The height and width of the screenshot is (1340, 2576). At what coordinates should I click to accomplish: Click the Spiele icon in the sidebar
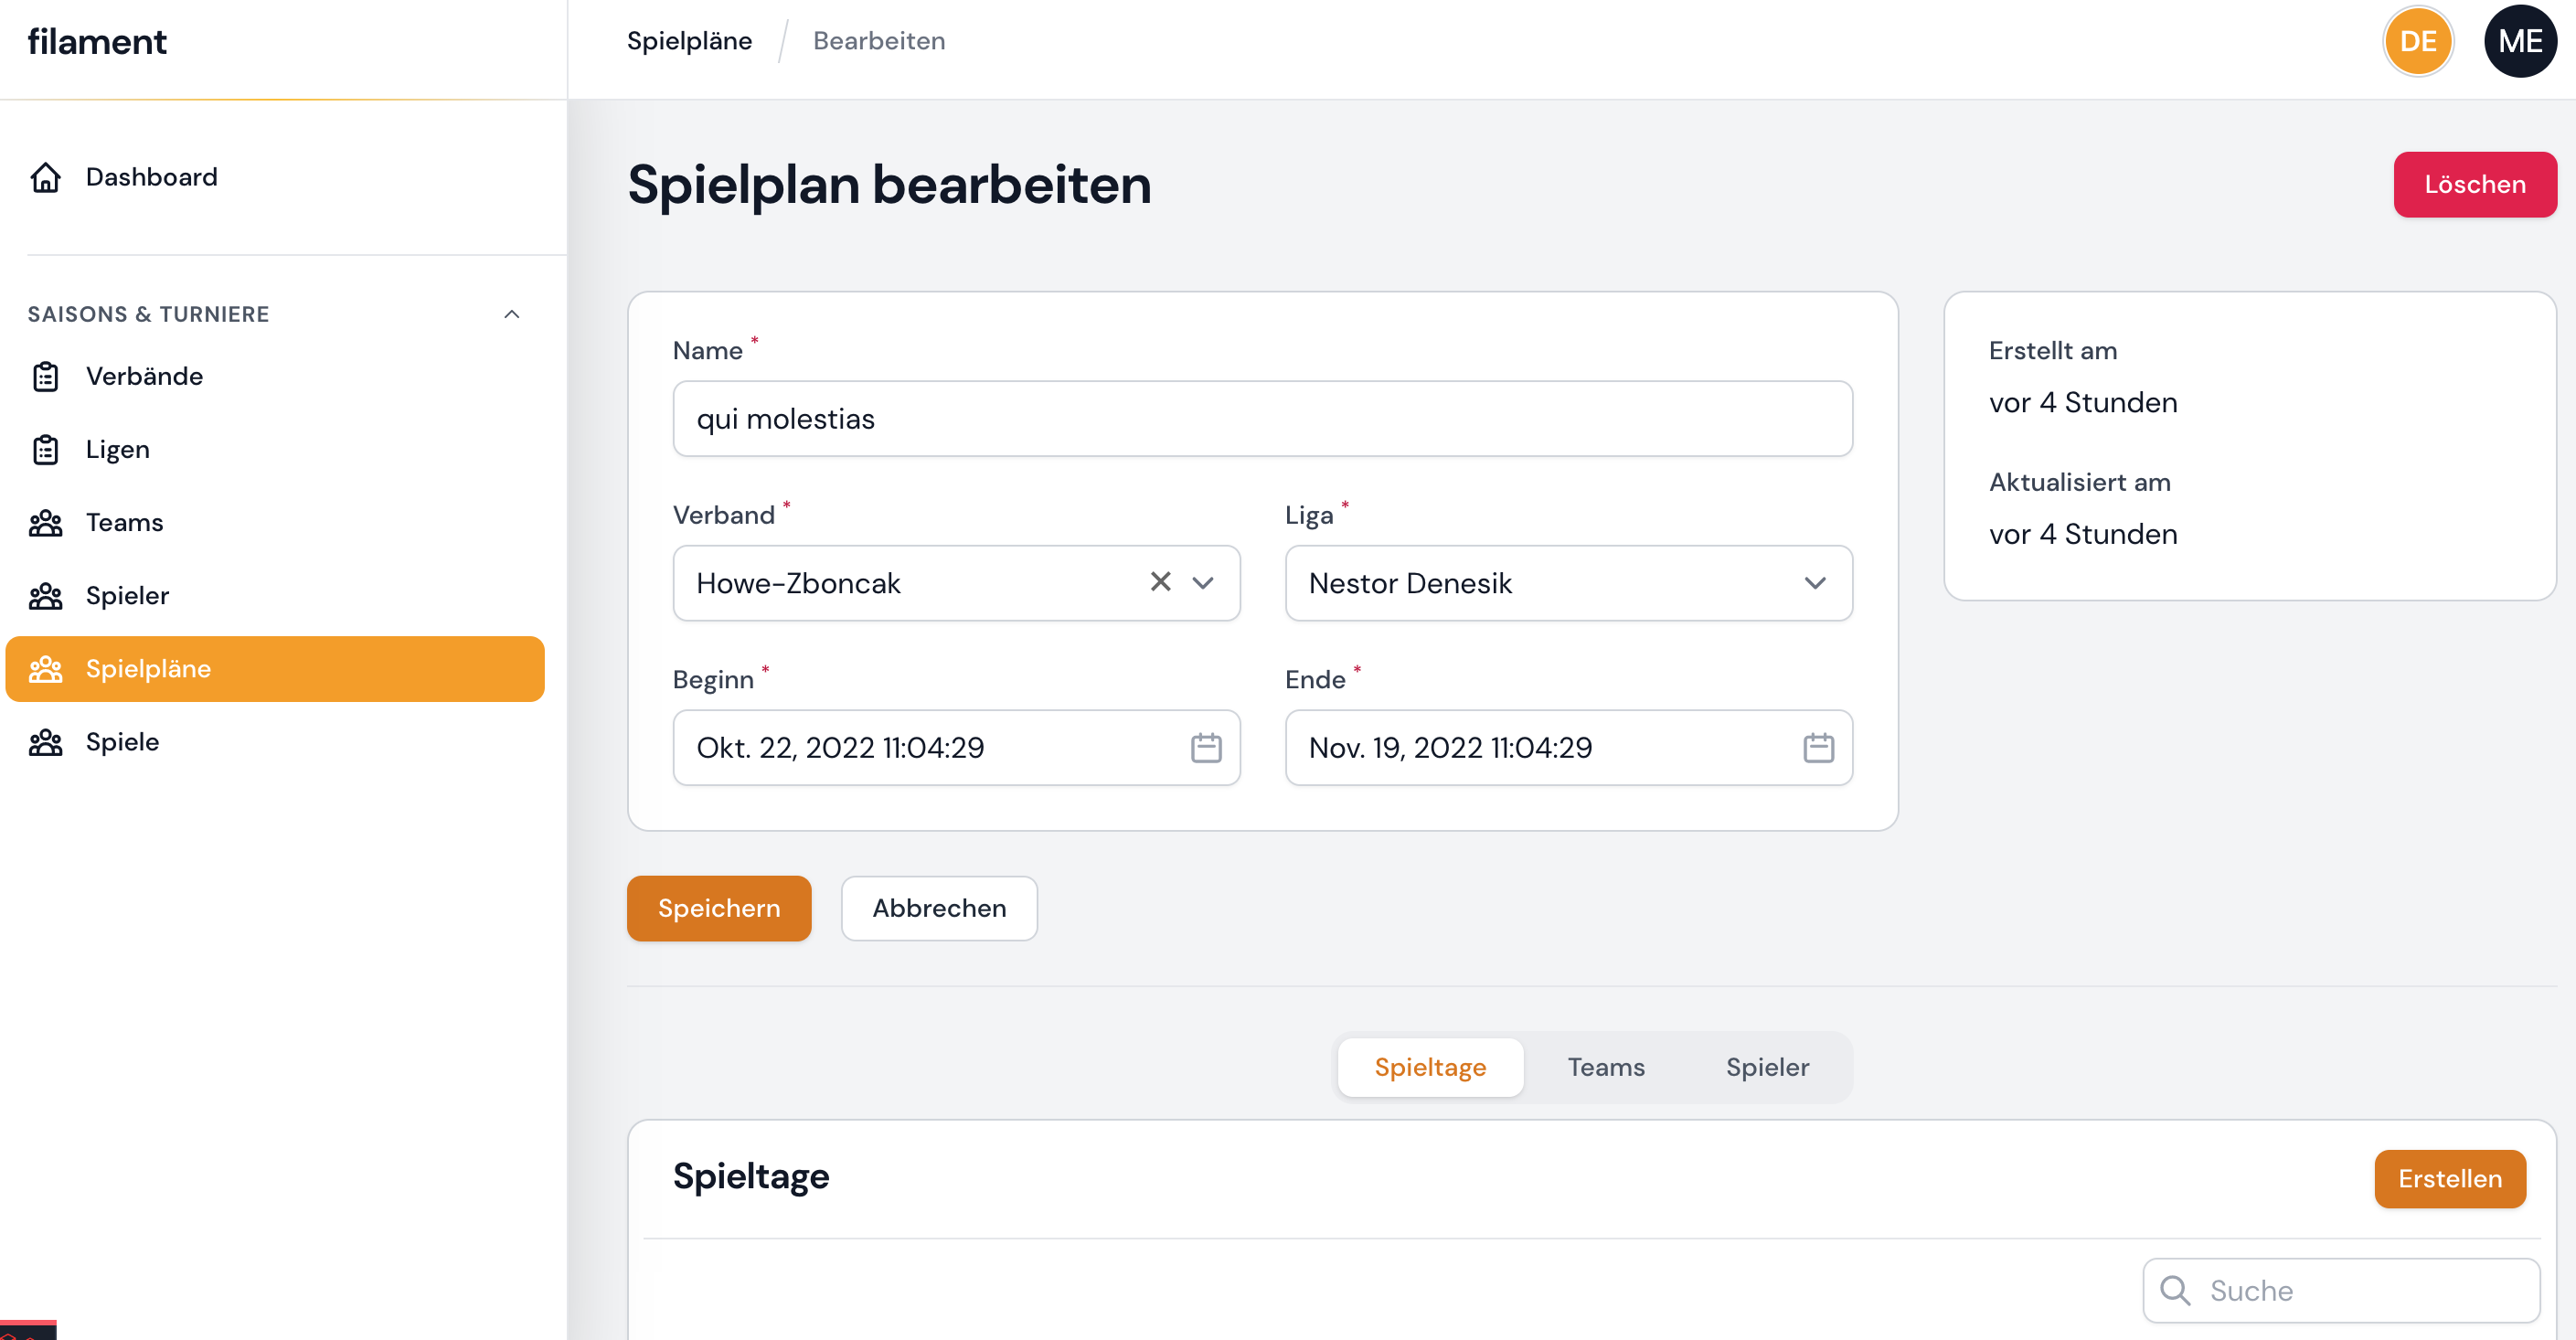[x=45, y=741]
